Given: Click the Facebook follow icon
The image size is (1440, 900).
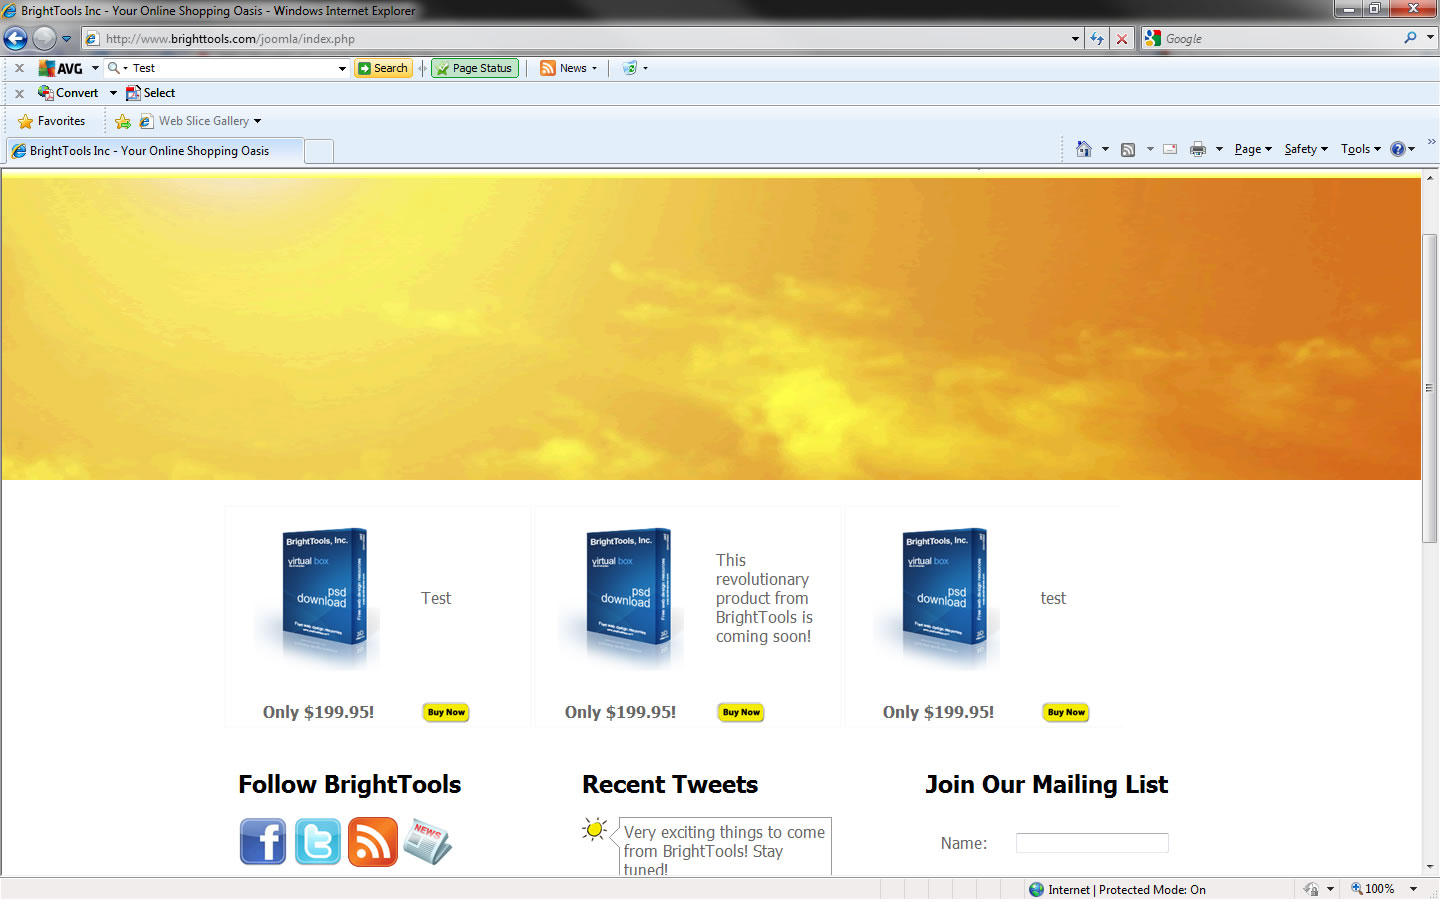Looking at the screenshot, I should coord(263,841).
